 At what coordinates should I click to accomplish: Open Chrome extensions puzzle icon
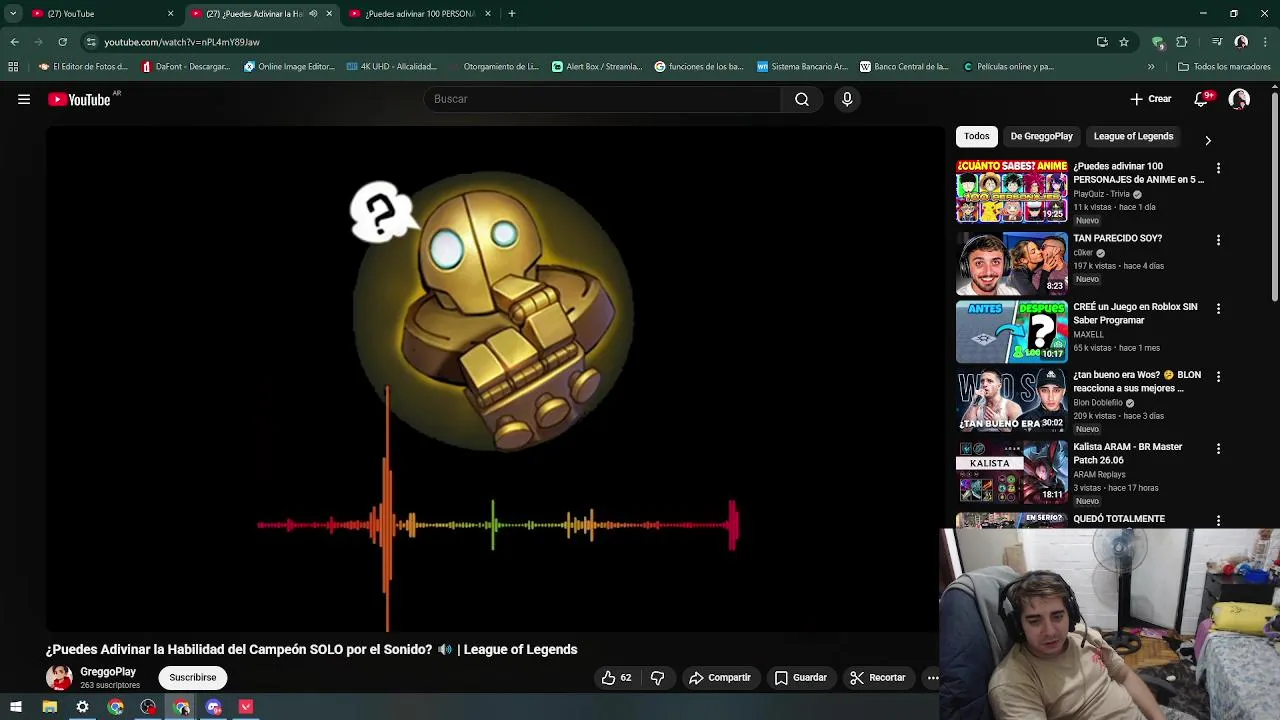click(x=1182, y=42)
